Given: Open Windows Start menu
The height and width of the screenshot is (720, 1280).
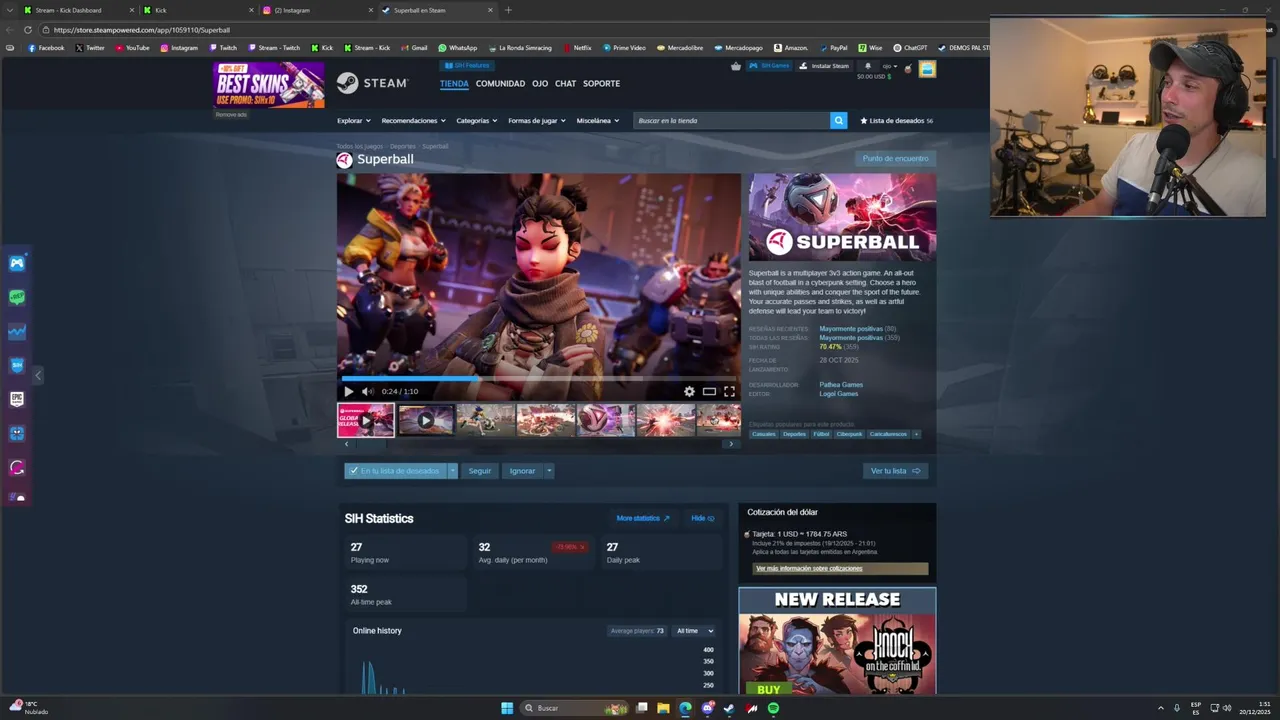Looking at the screenshot, I should point(507,708).
